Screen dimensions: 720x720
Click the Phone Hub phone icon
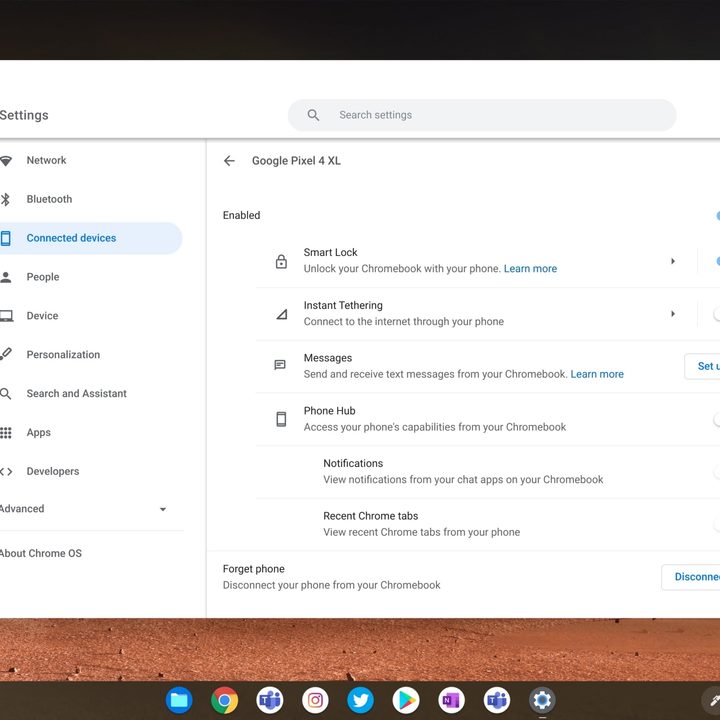(281, 419)
